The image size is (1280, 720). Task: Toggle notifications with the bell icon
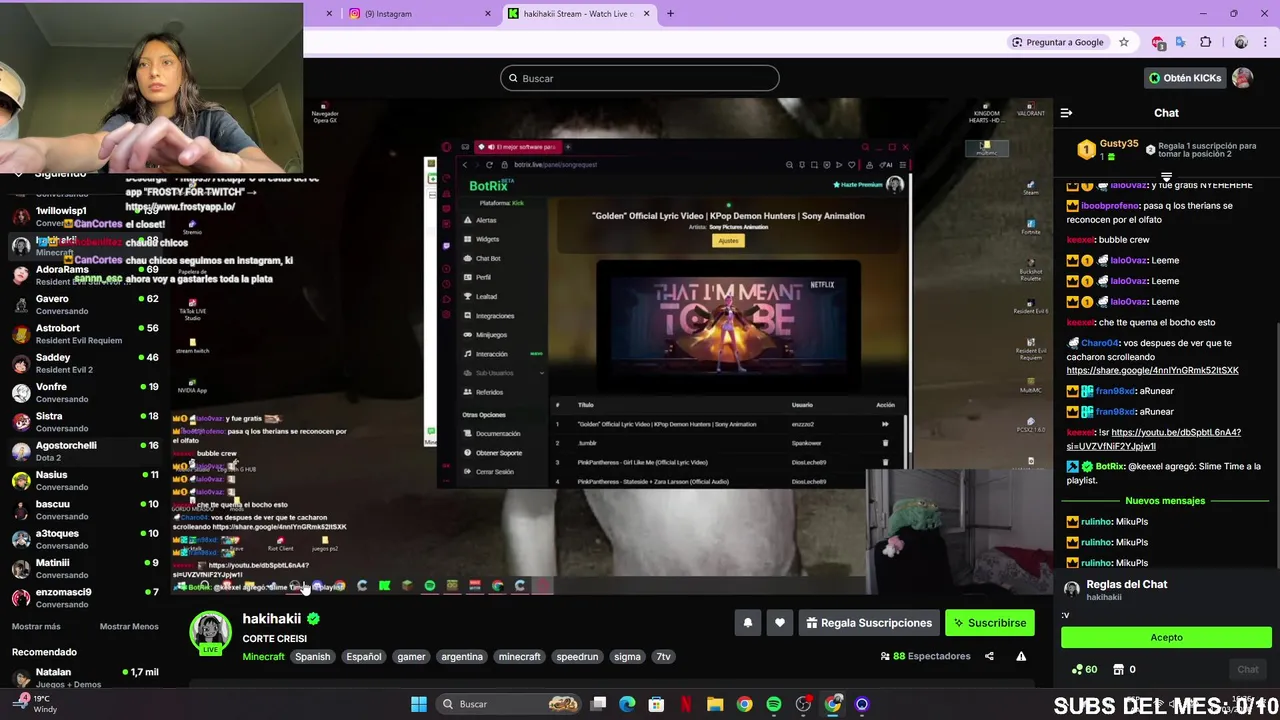point(748,623)
